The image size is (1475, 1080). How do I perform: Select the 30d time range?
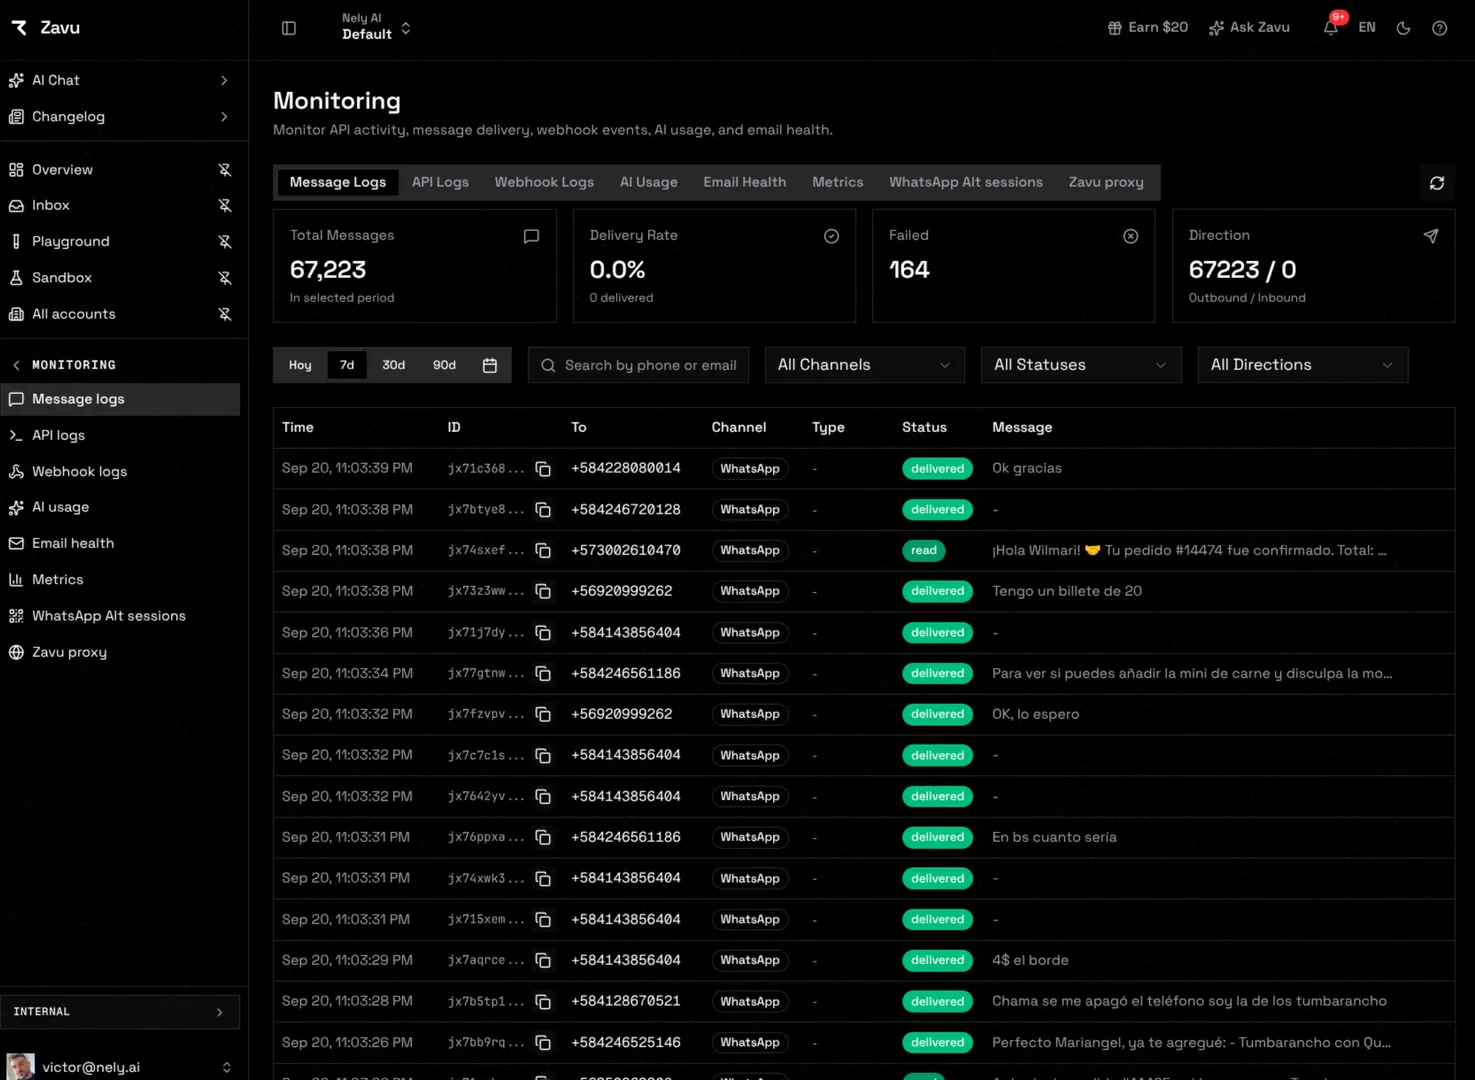click(394, 365)
